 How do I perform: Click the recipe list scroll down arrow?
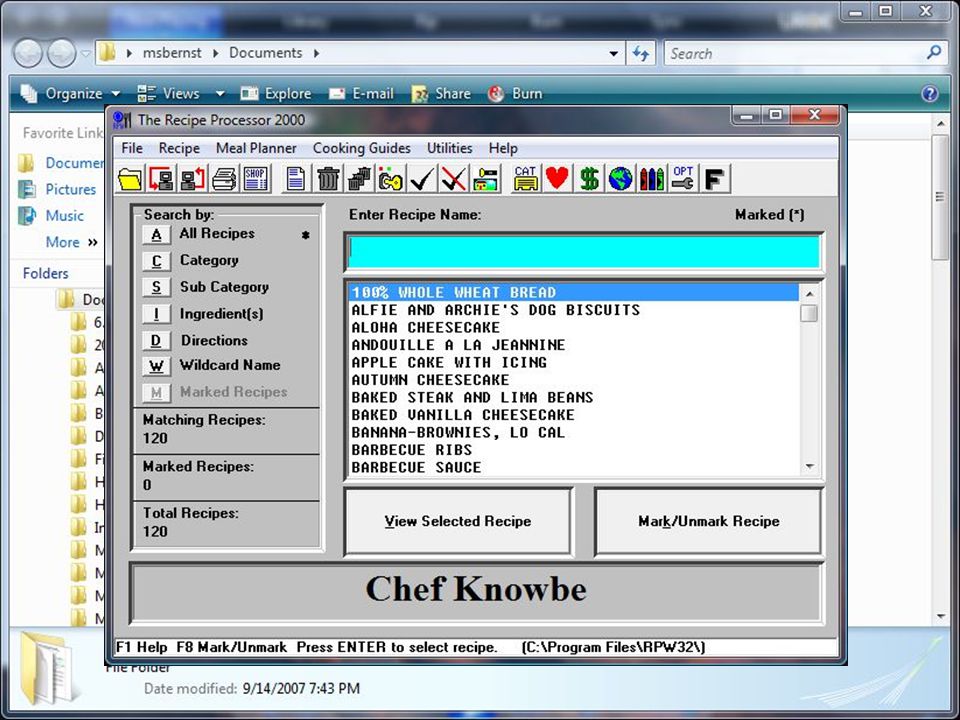pos(809,467)
